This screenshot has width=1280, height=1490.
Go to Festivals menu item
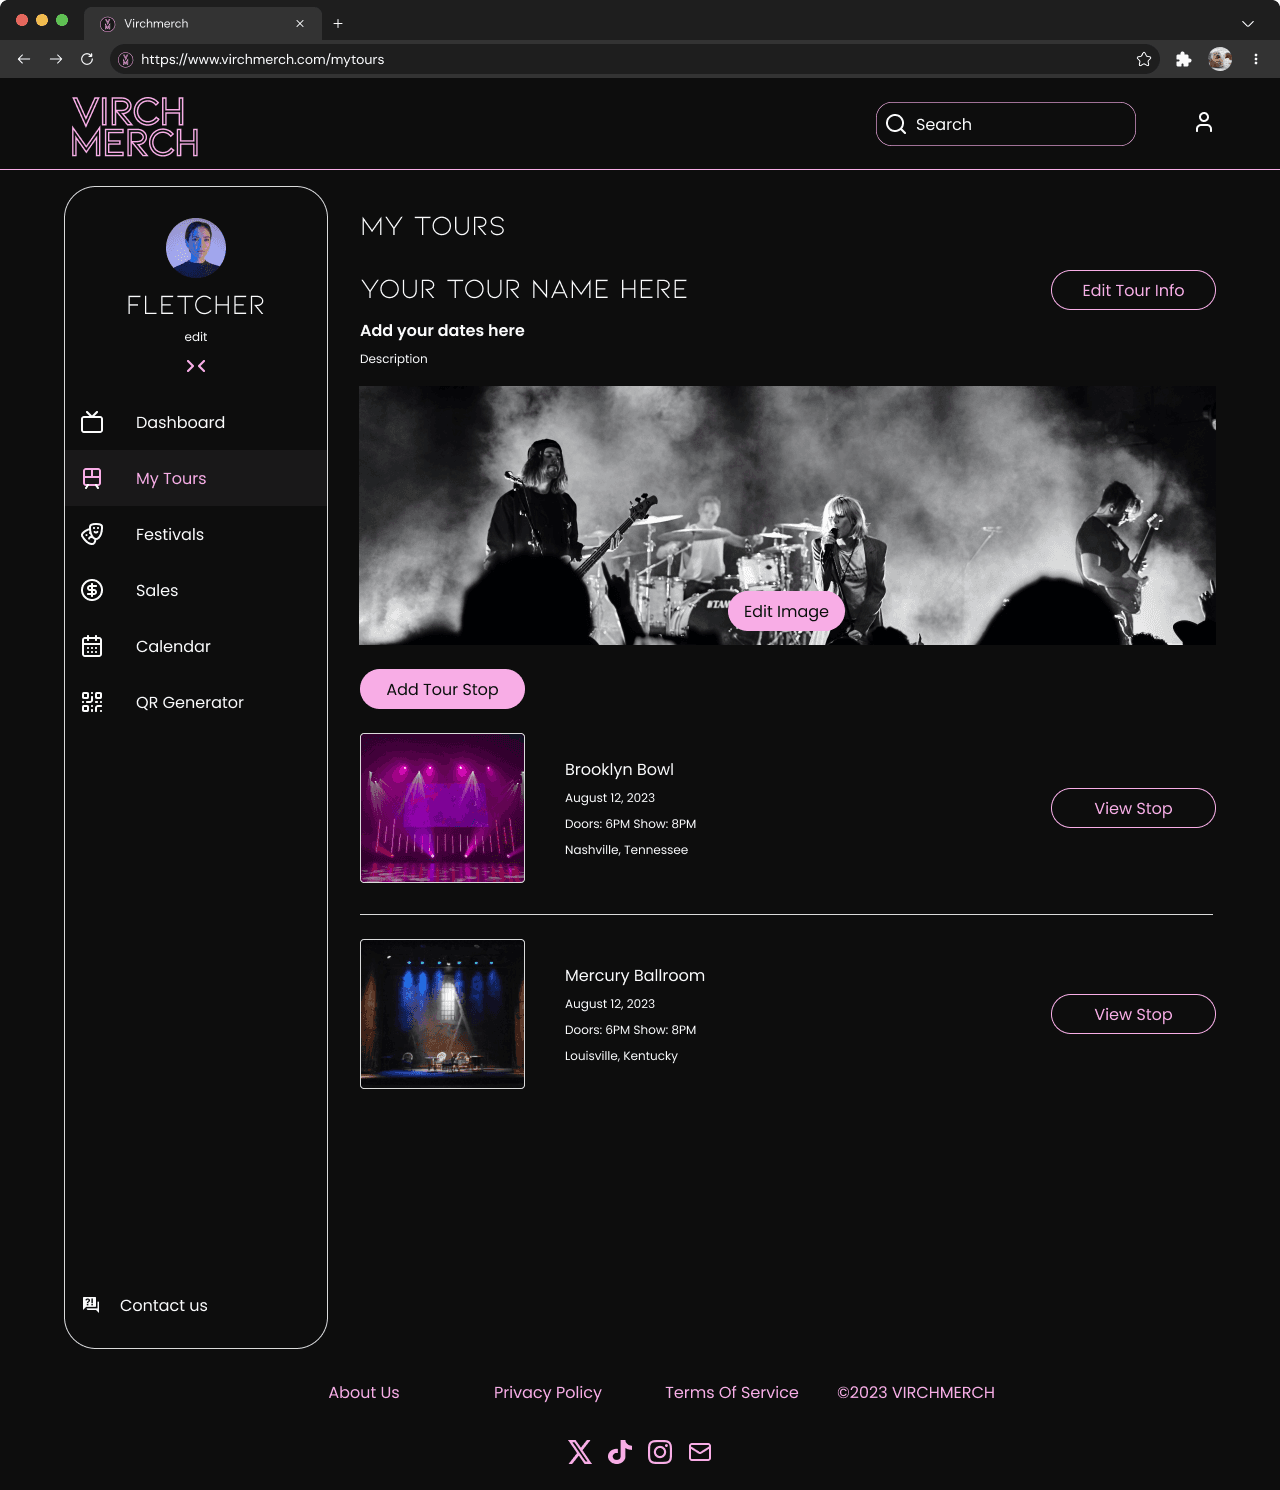pyautogui.click(x=196, y=534)
